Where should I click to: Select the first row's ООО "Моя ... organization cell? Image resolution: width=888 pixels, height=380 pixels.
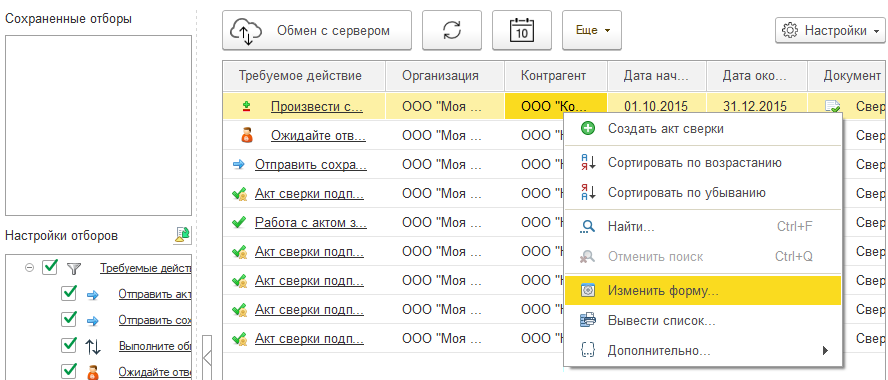(x=445, y=106)
